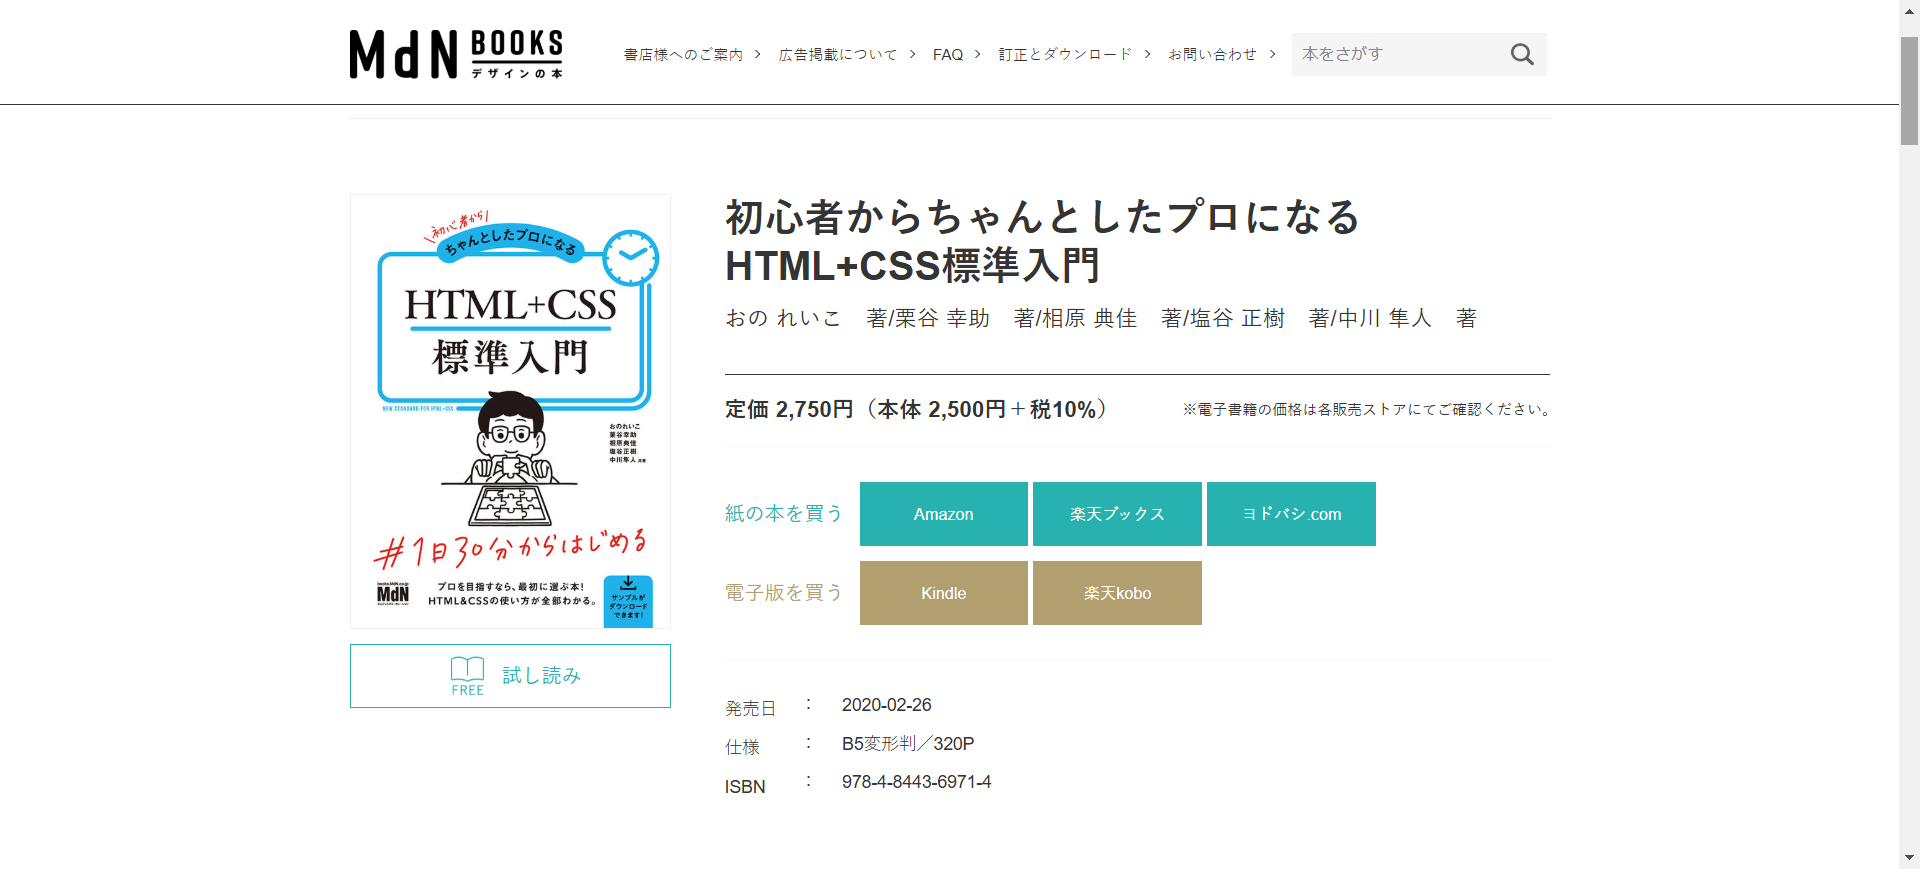Viewport: 1920px width, 869px height.
Task: Click the MdN Books logo
Action: (456, 54)
